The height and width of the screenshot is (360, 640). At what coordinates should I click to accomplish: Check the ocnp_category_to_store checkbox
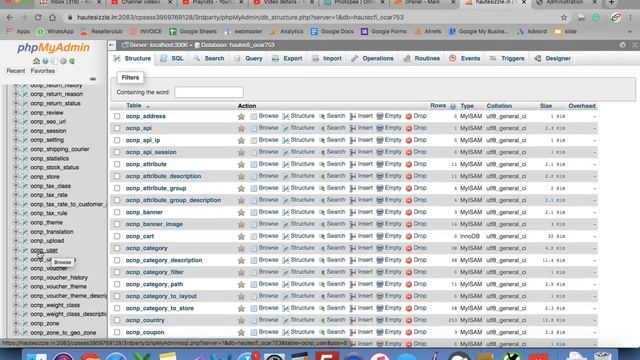117,308
